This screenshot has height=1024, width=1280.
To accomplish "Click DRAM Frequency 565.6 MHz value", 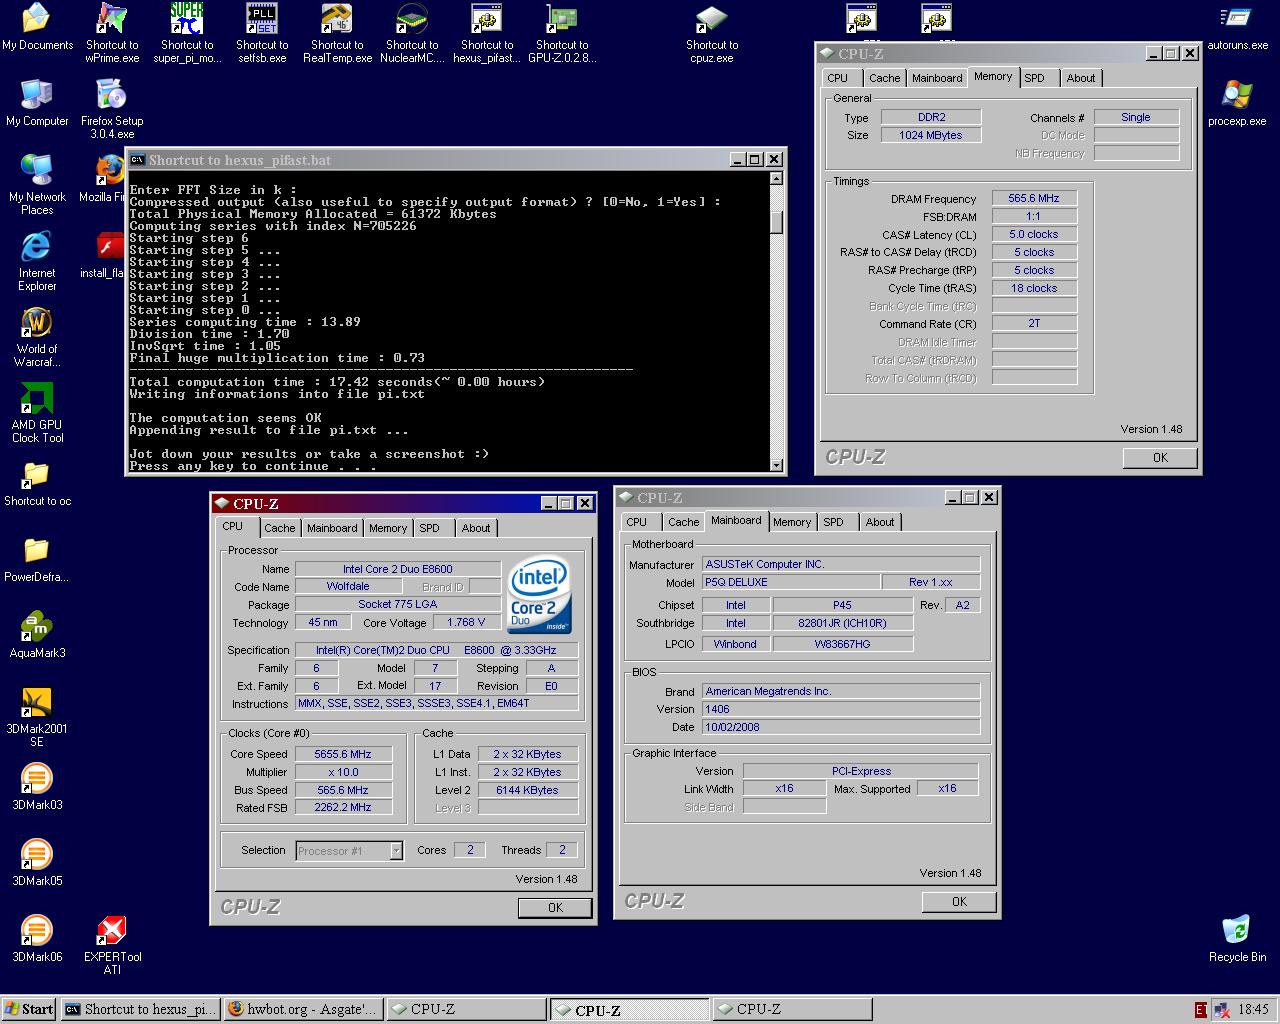I will pos(1034,198).
